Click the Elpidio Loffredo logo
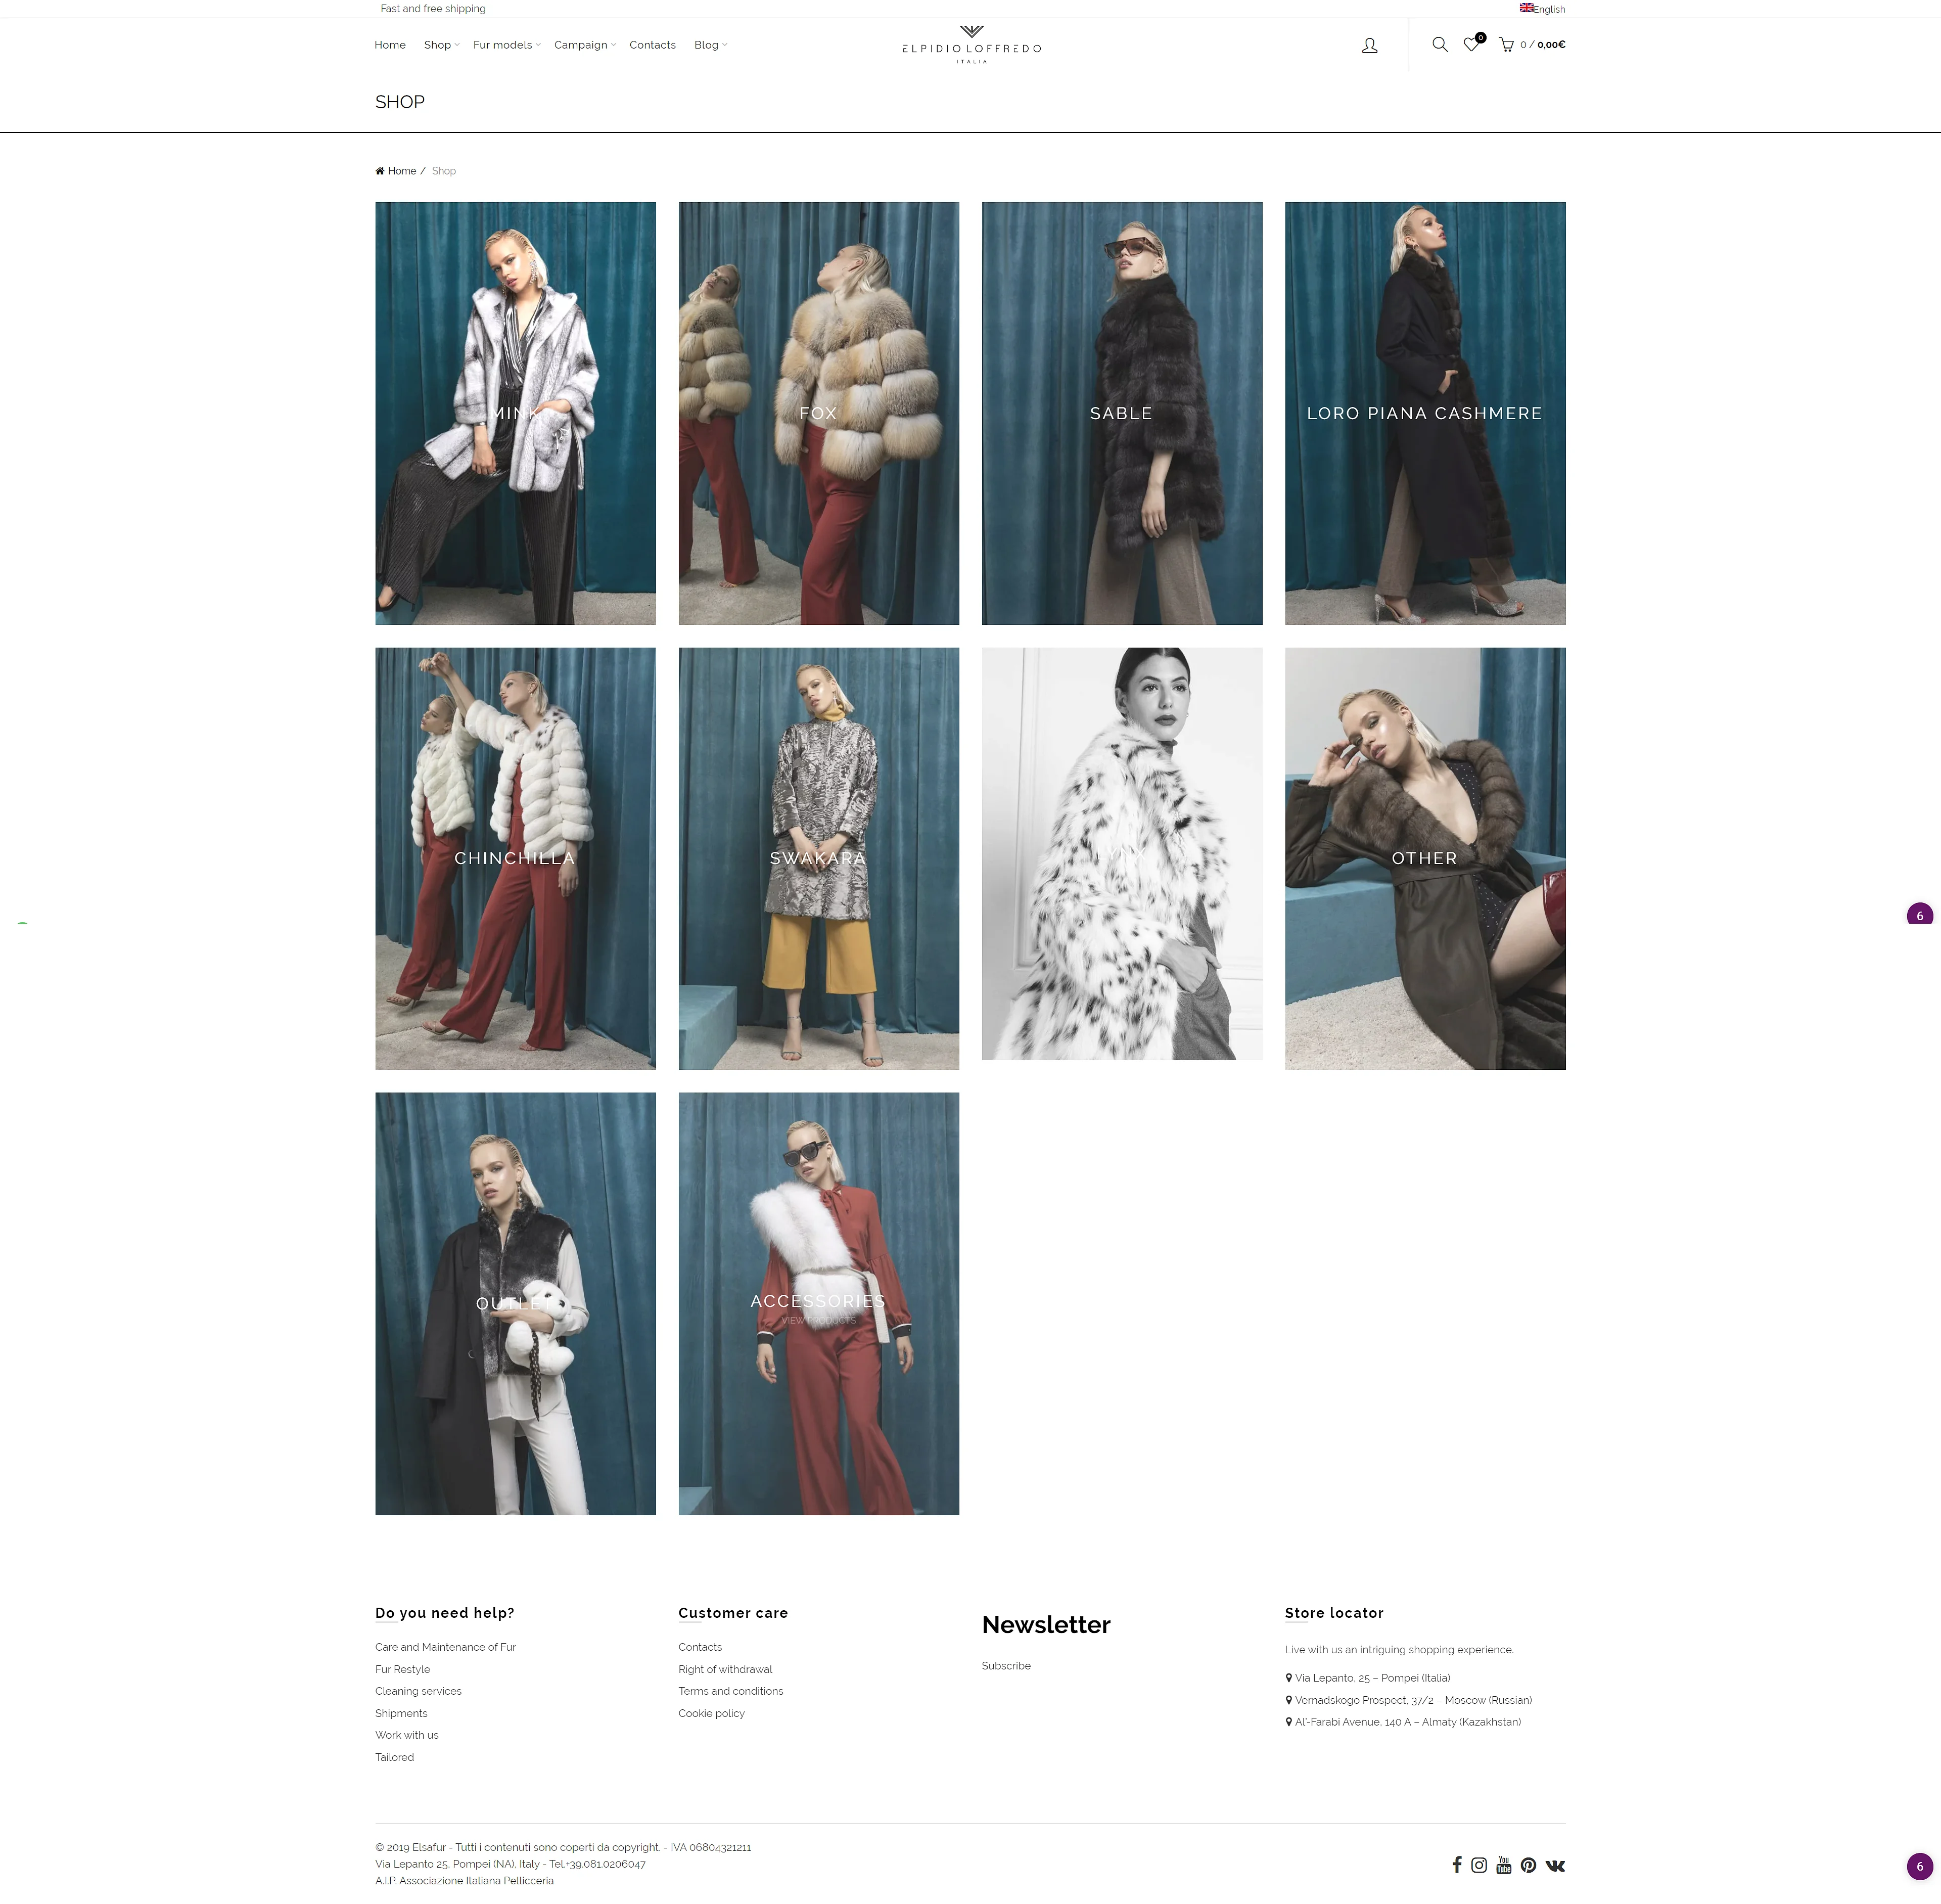 tap(971, 45)
